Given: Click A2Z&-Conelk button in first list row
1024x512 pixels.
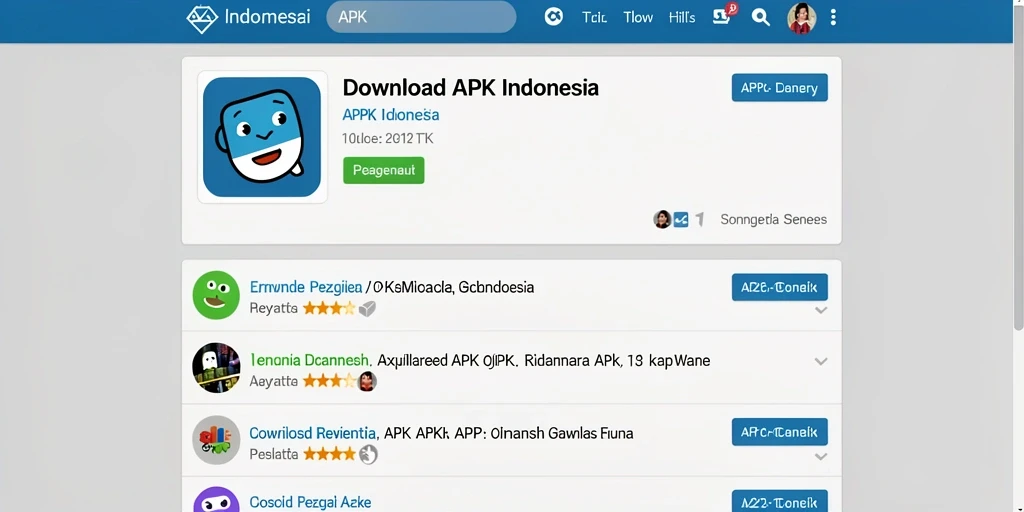Looking at the screenshot, I should 780,287.
